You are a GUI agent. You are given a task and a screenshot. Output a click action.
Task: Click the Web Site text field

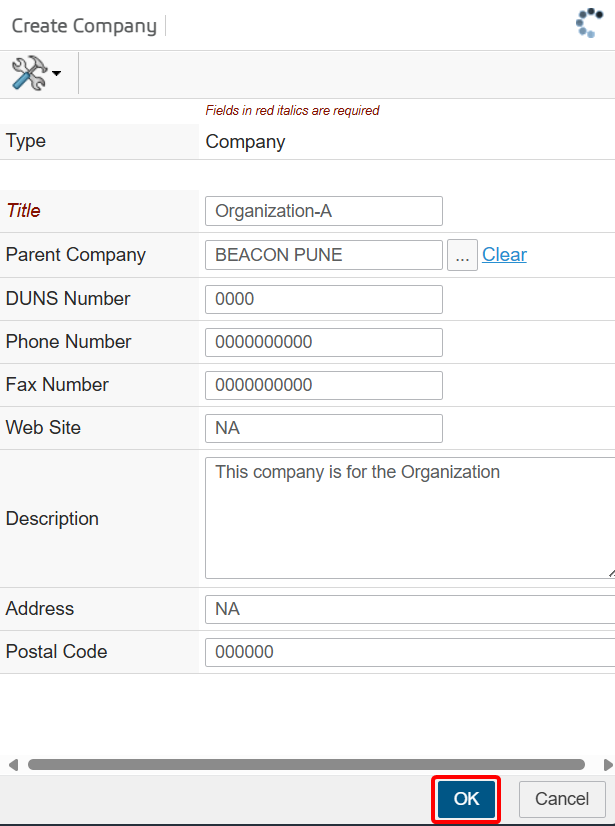click(323, 428)
